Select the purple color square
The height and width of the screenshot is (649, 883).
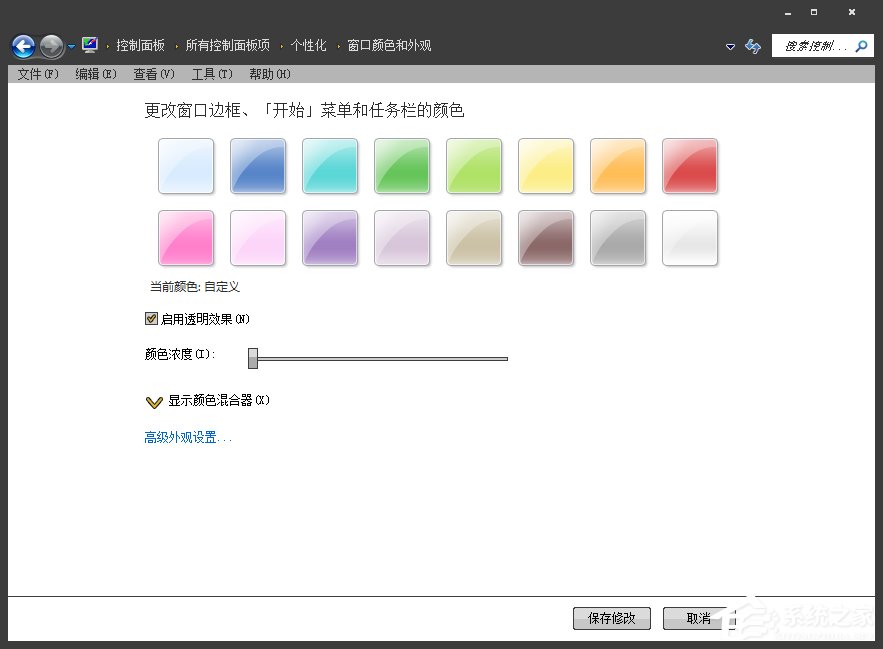(x=330, y=238)
